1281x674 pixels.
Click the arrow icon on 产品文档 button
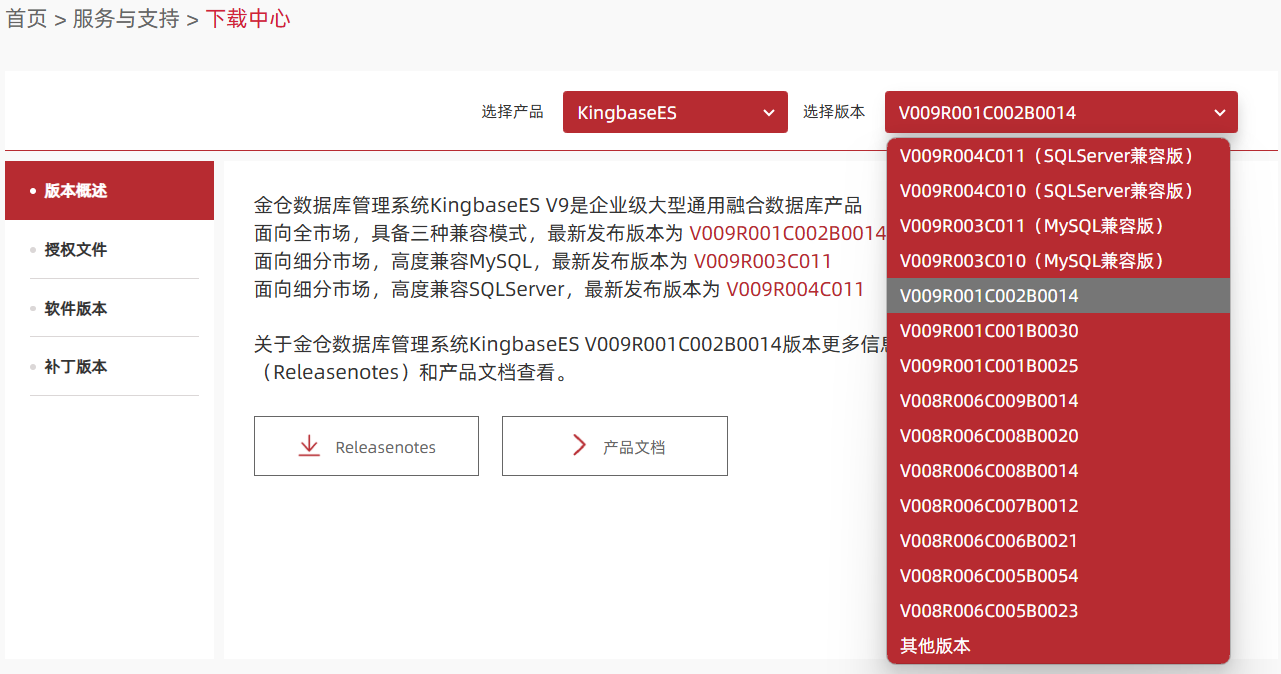(x=579, y=446)
